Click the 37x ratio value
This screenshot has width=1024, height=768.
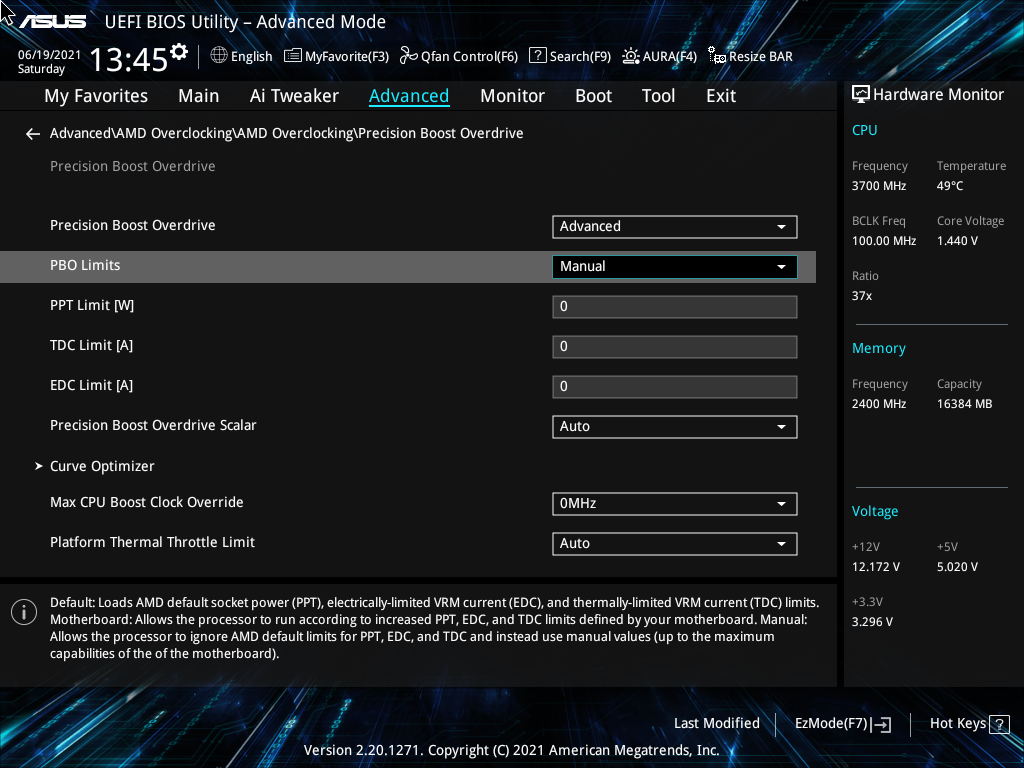[861, 296]
